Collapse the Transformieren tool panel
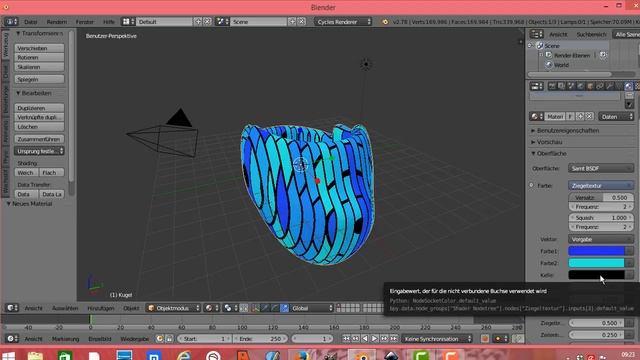 (x=39, y=33)
